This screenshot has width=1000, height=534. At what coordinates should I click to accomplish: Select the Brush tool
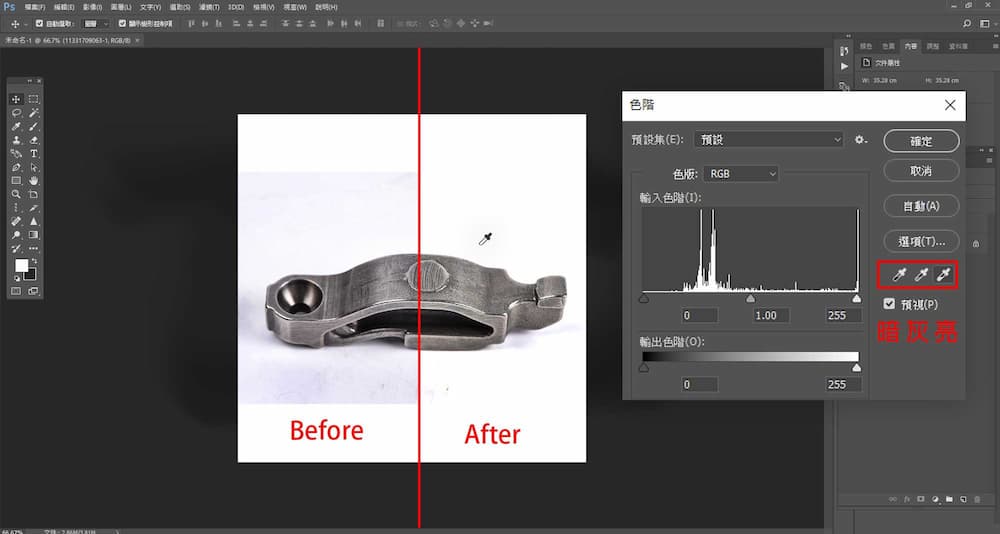click(x=33, y=127)
